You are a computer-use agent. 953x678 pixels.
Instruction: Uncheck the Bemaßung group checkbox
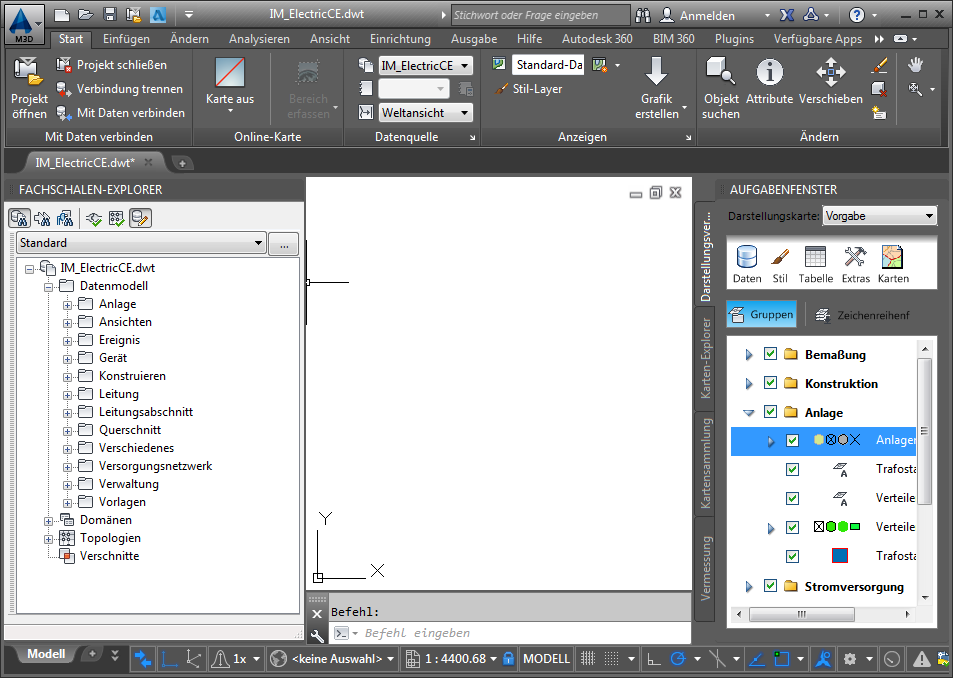[x=770, y=354]
